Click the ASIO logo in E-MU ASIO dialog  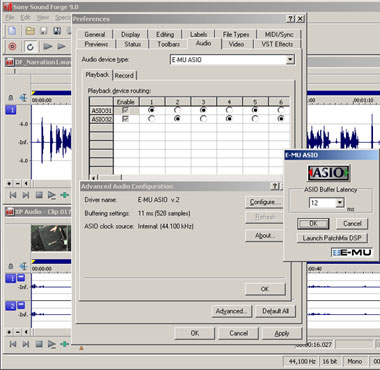click(x=328, y=172)
